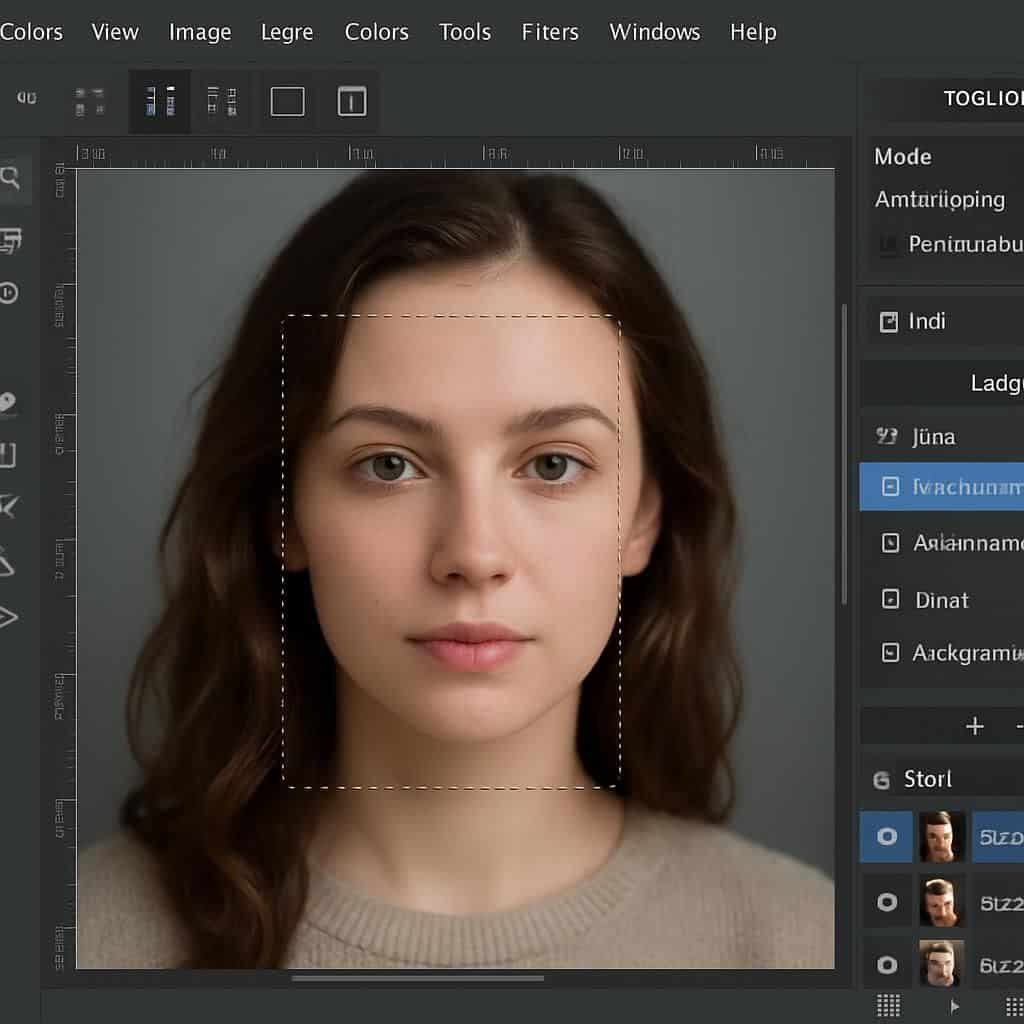Click the Mode label
Image resolution: width=1024 pixels, height=1024 pixels.
tap(903, 157)
